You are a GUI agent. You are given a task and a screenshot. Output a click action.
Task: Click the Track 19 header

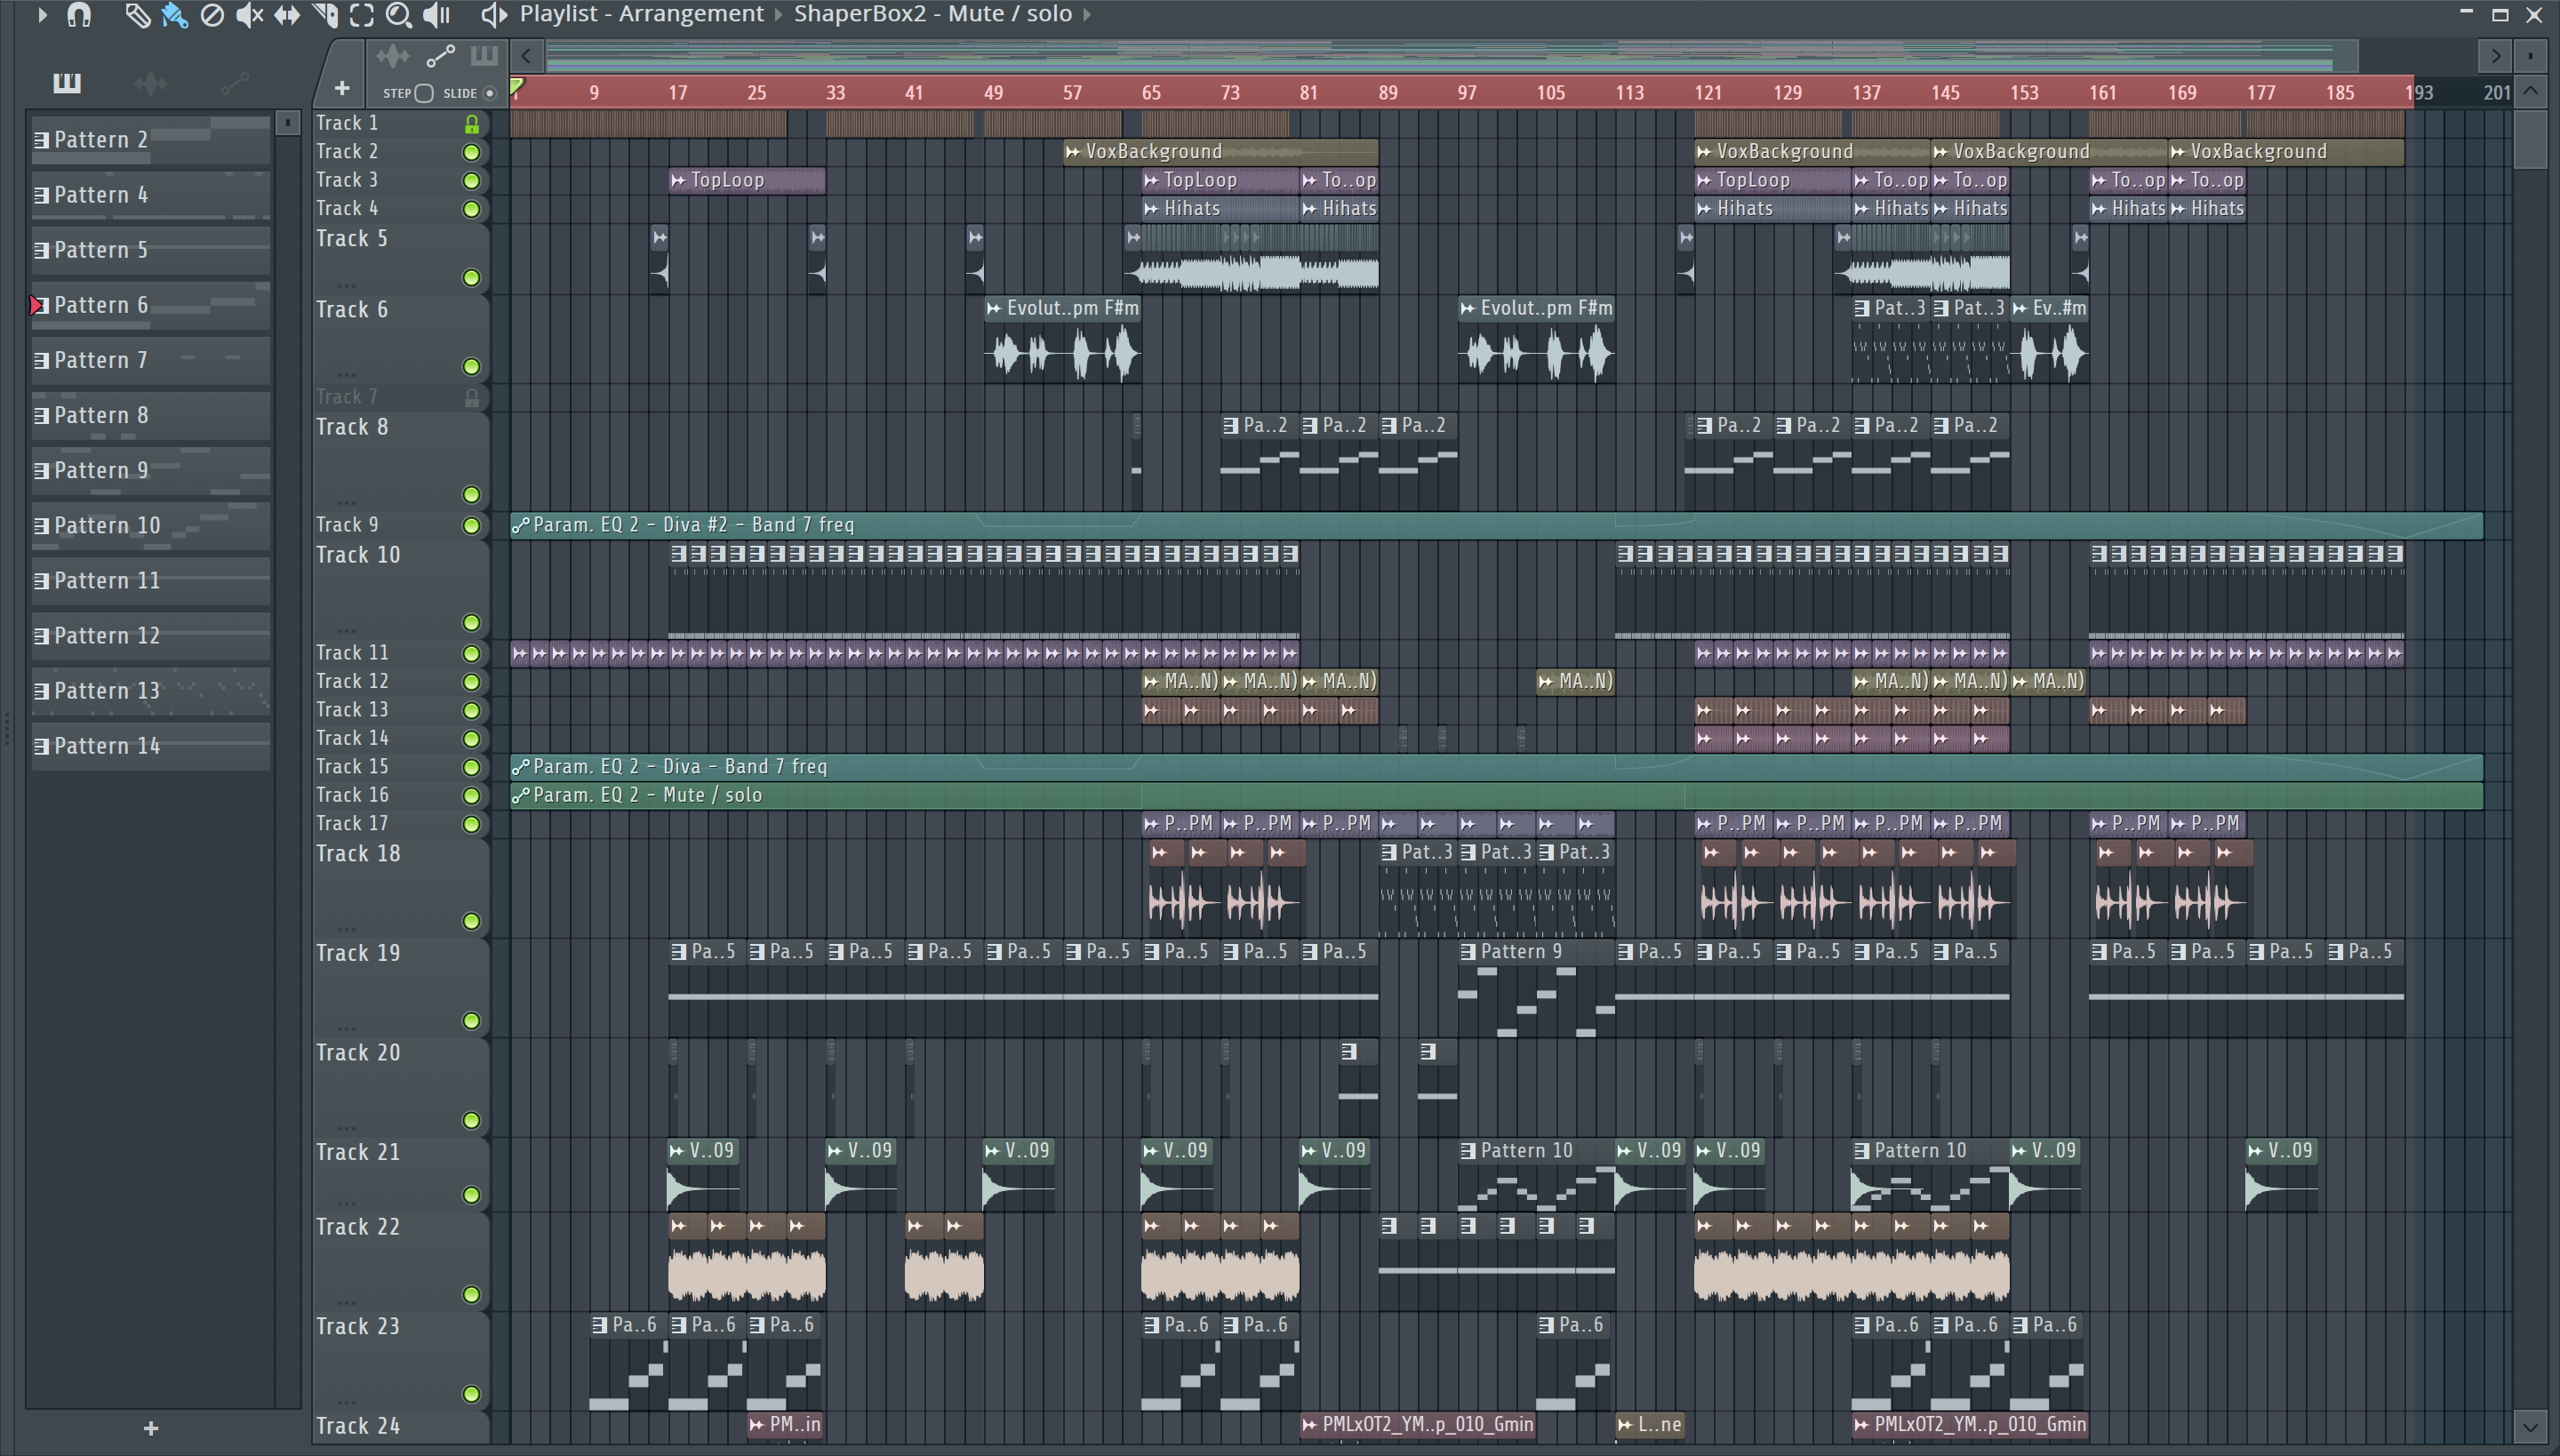(400, 987)
